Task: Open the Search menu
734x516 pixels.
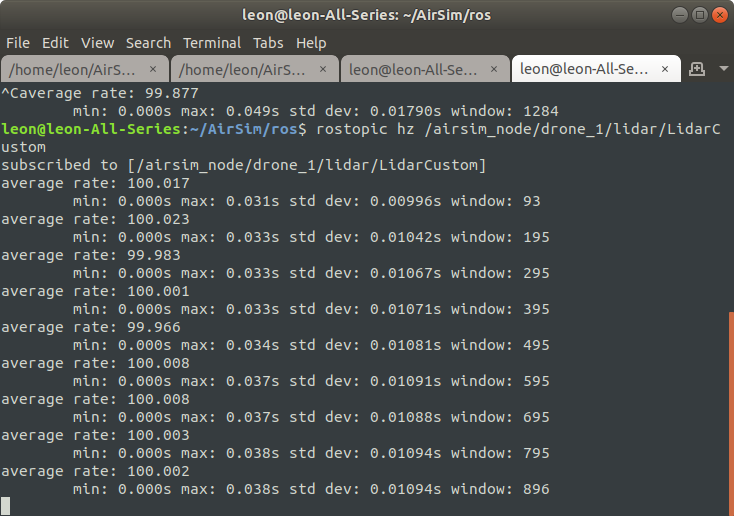Action: tap(148, 43)
